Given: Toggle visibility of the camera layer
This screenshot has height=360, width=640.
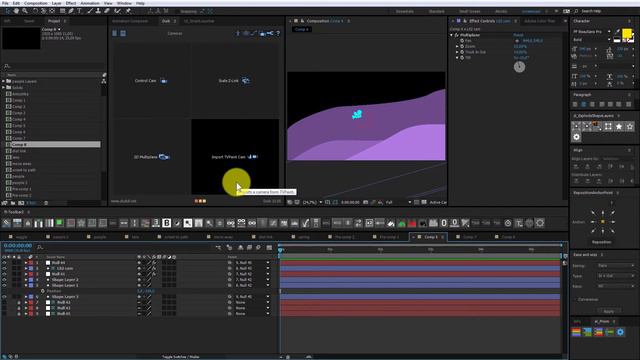Looking at the screenshot, I should (x=4, y=268).
